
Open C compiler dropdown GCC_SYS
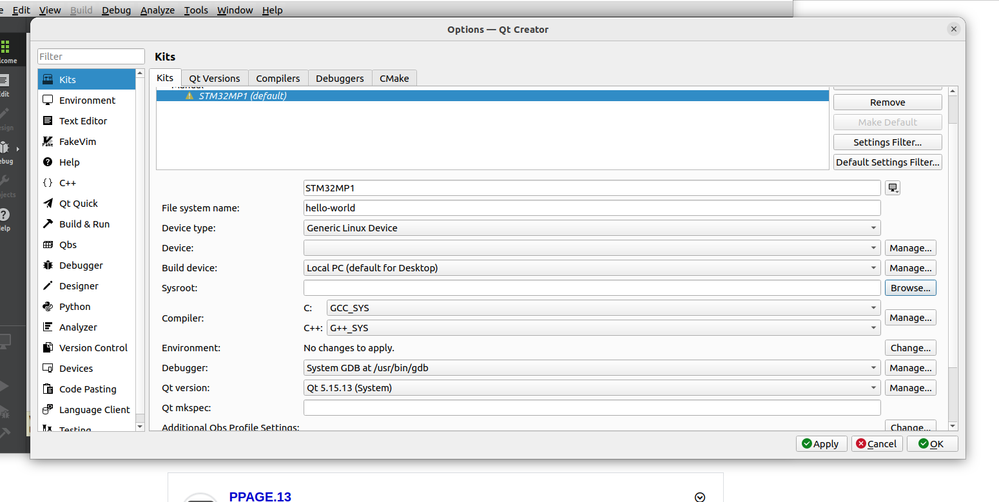pyautogui.click(x=603, y=308)
